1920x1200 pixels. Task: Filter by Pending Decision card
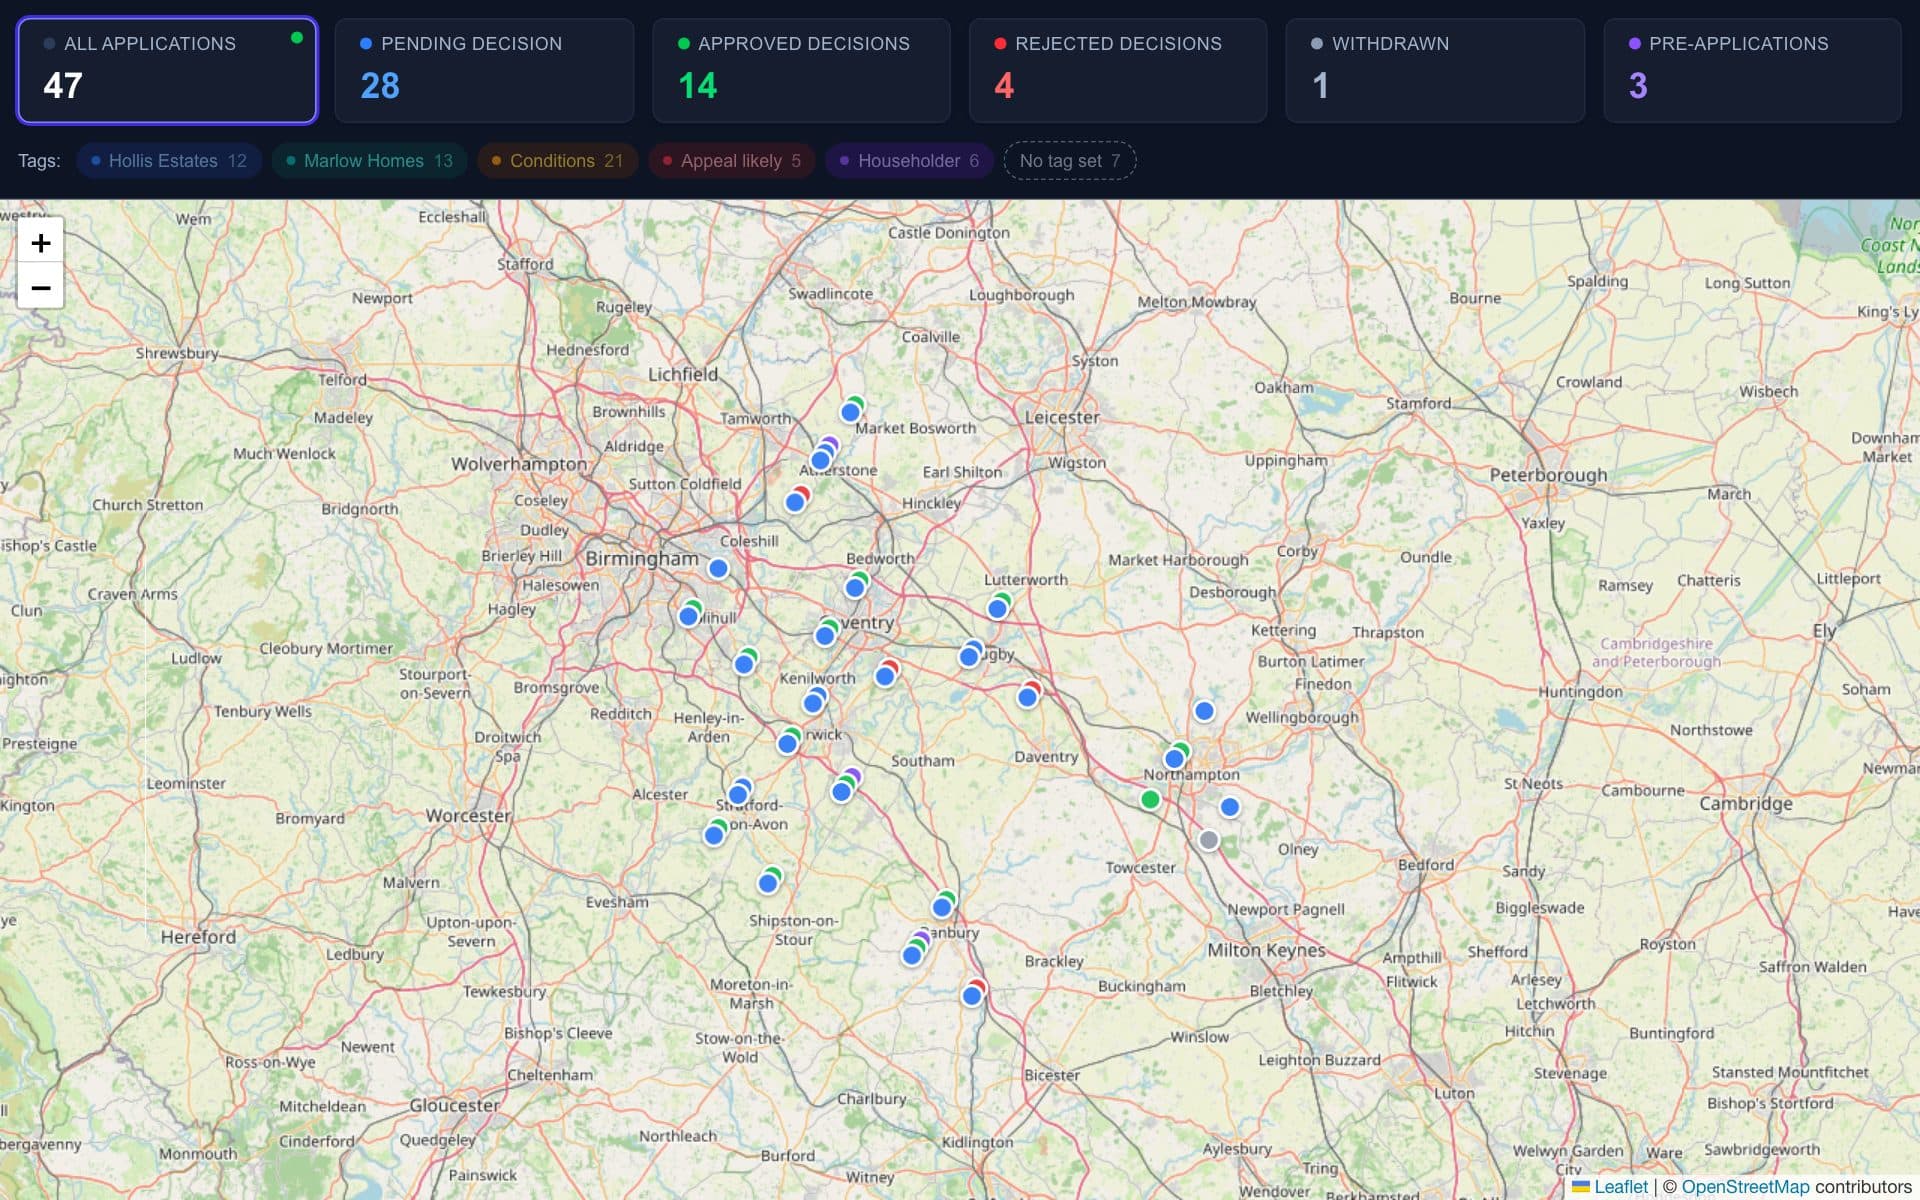484,70
